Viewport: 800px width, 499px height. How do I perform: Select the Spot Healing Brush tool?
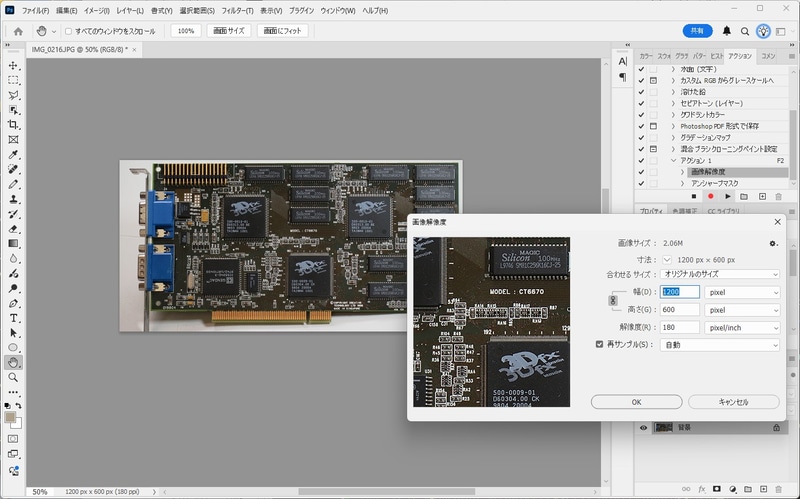(13, 169)
